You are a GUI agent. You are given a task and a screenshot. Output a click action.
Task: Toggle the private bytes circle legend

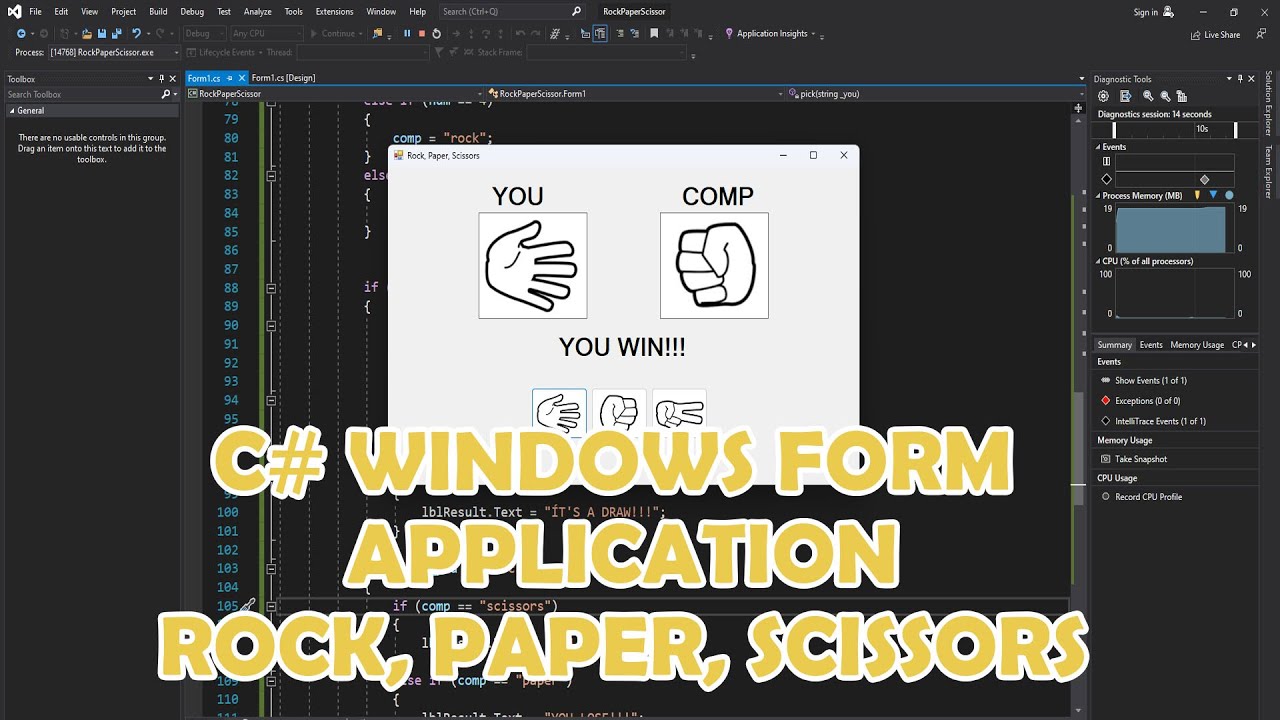pos(1229,195)
